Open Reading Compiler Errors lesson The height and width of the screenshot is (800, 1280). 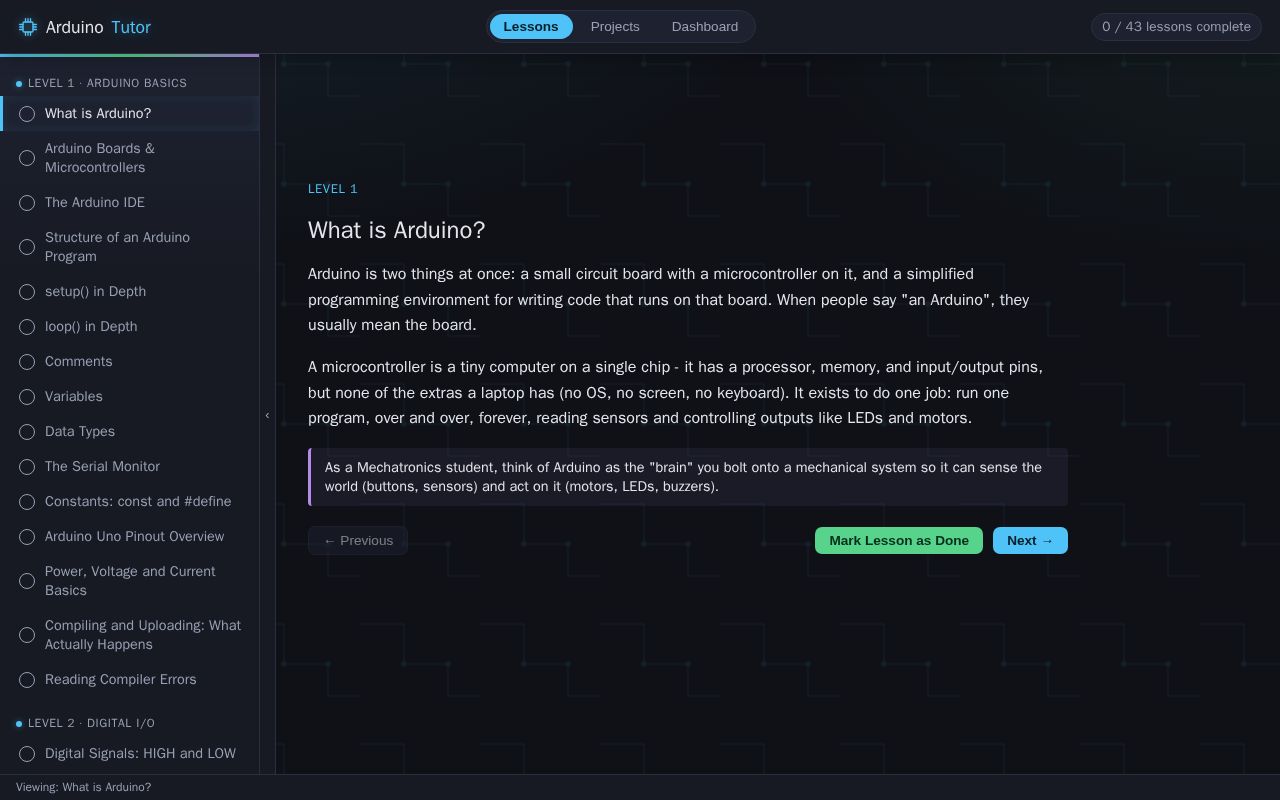point(130,680)
